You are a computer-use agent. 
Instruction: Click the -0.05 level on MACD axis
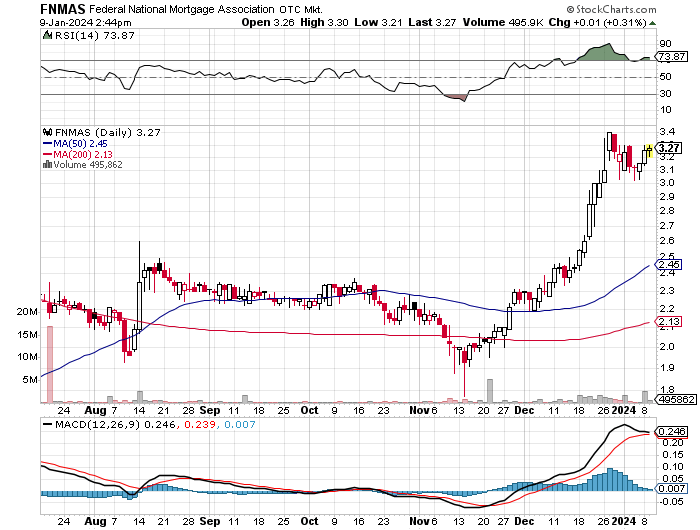(x=671, y=502)
